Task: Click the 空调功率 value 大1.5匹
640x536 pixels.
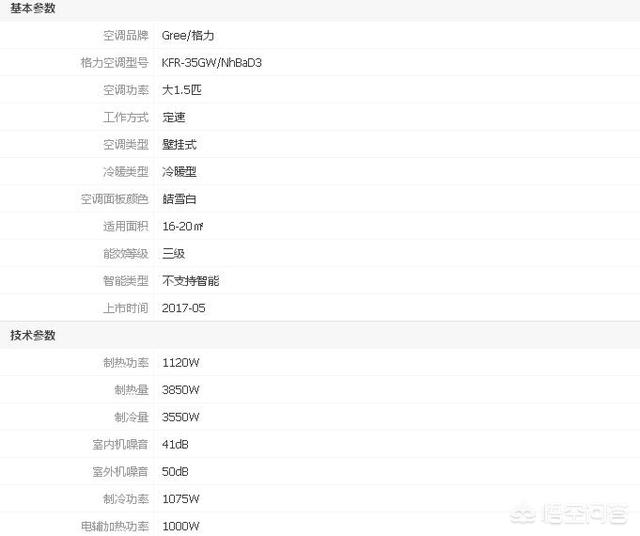Action: click(182, 90)
